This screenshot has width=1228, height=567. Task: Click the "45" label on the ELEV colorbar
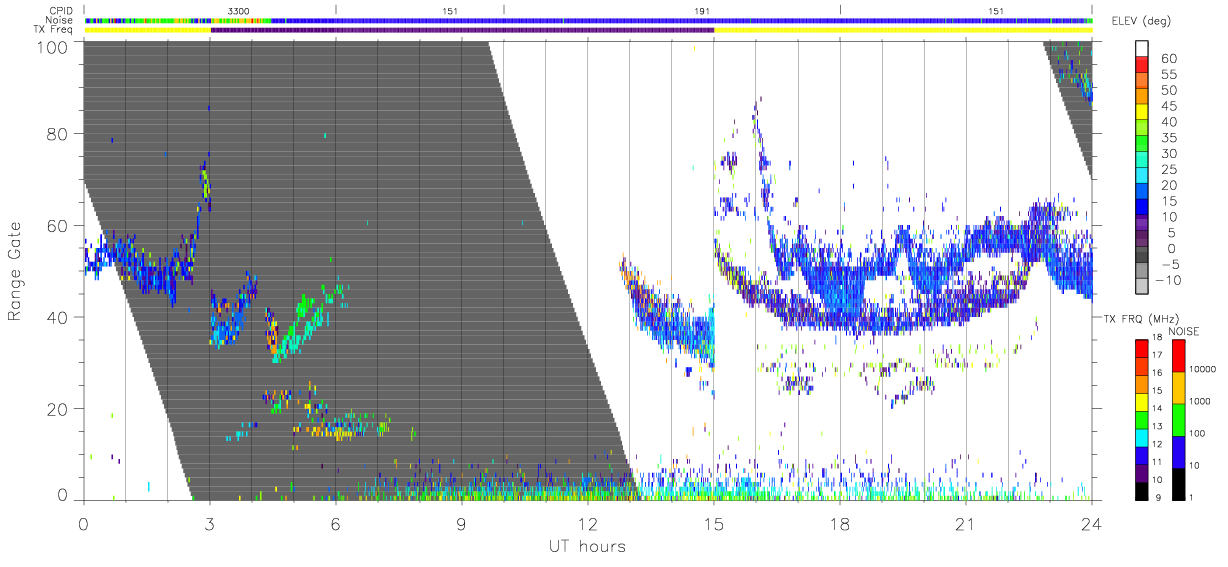(1167, 106)
